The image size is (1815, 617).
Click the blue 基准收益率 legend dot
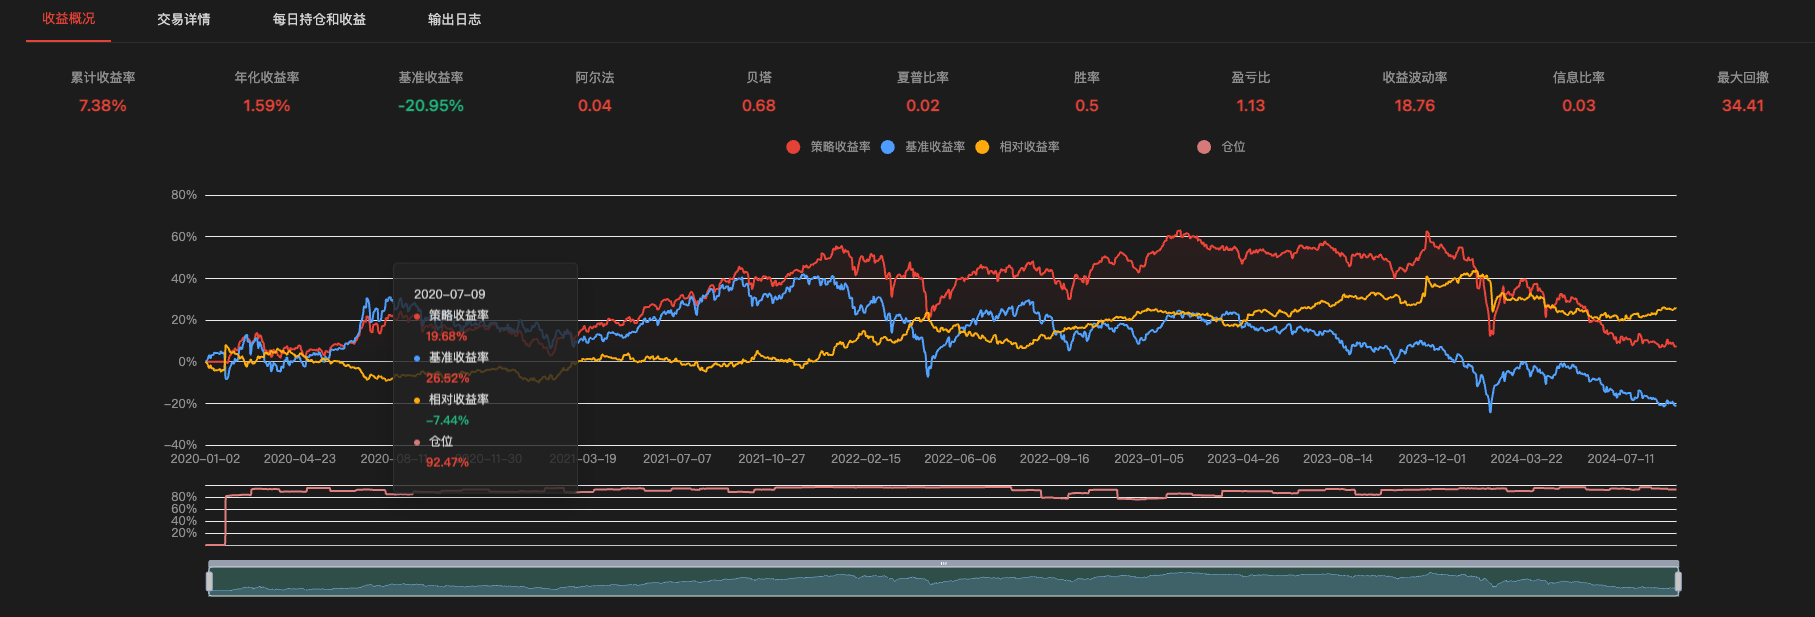click(x=888, y=147)
